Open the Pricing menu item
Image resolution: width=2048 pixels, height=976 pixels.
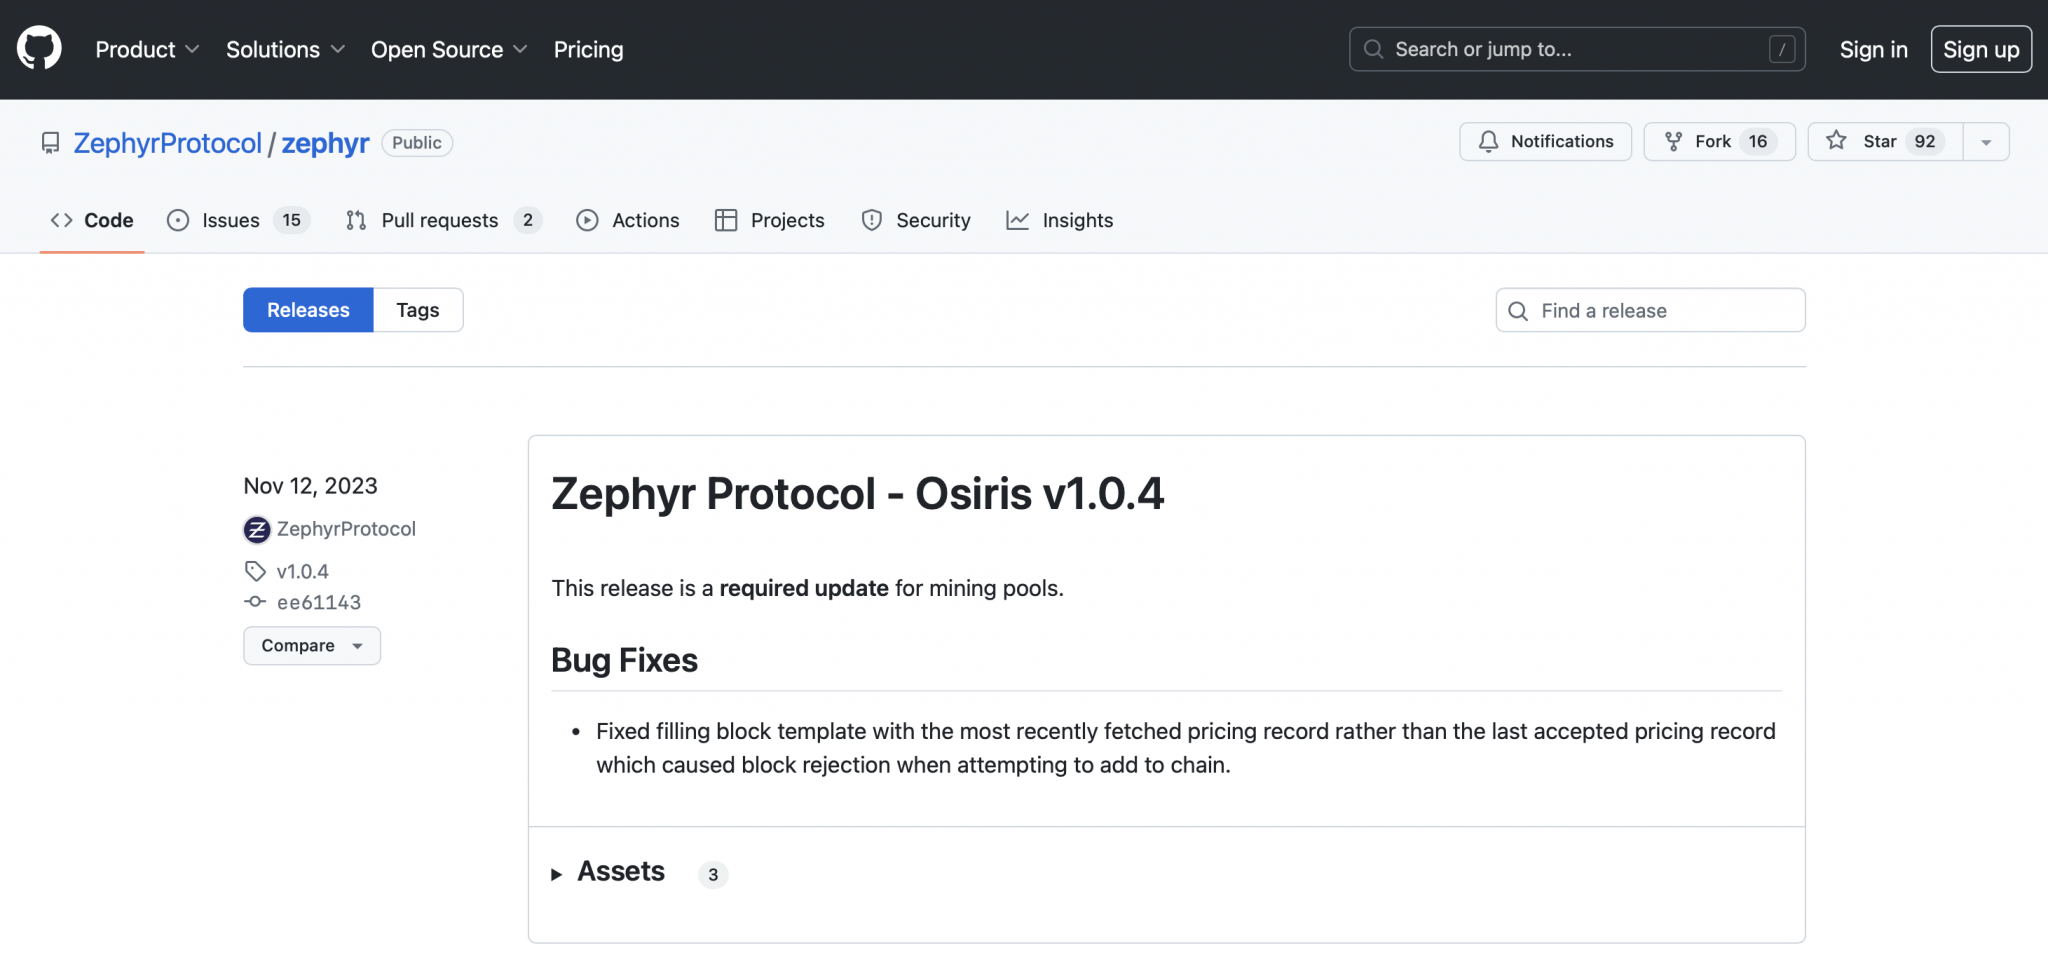point(588,49)
